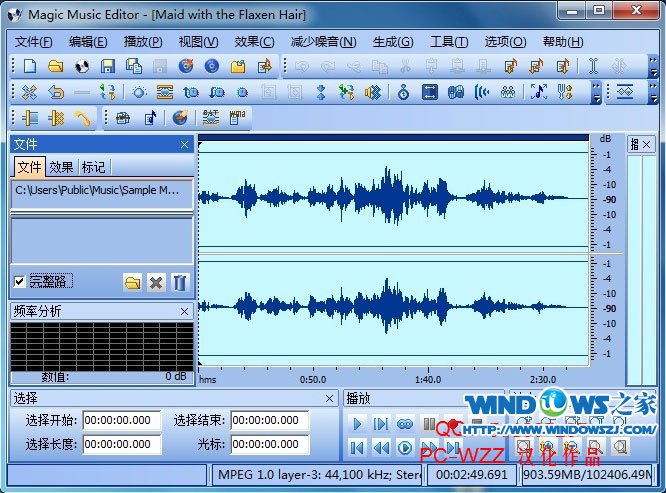Screen dimensions: 666x493
Task: Switch to the 标记 tab in file panel
Action: 93,167
